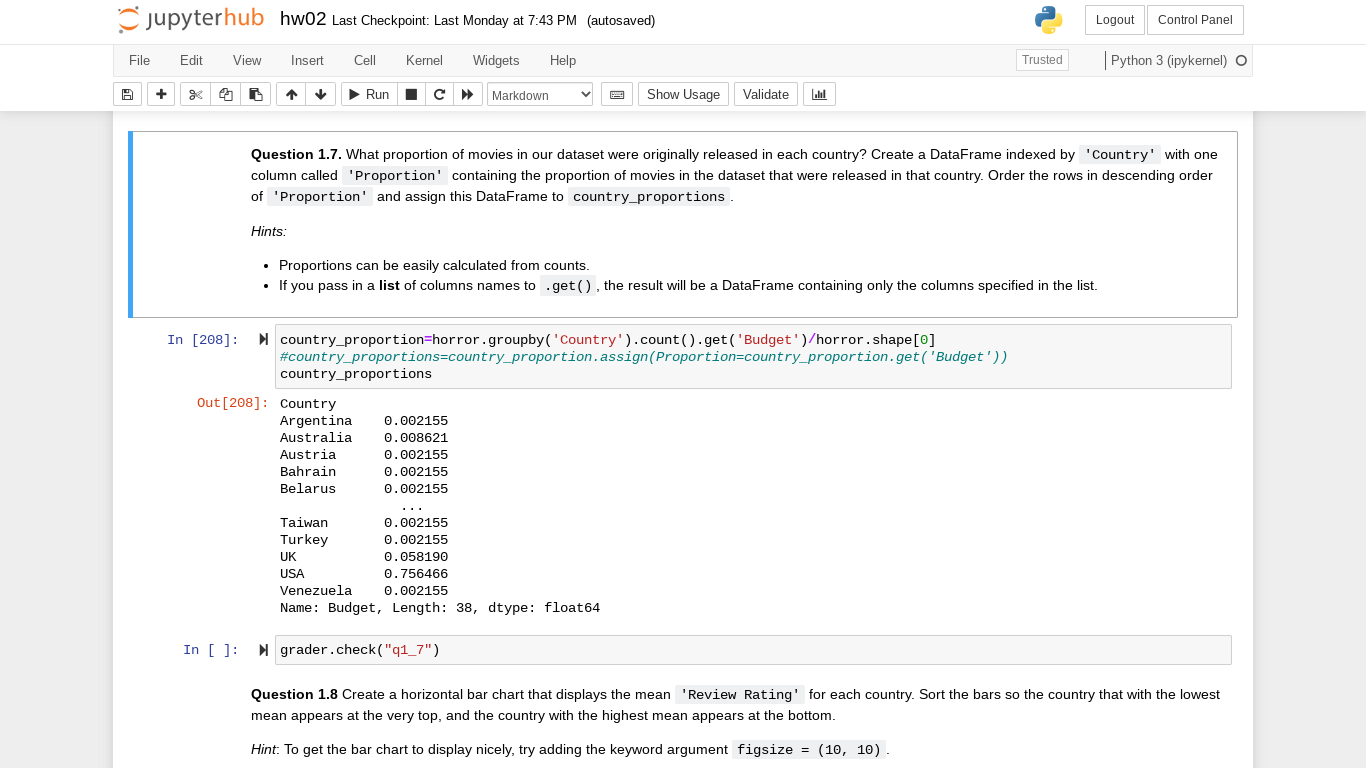Screen dimensions: 1366x768
Task: Open the Help menu
Action: click(x=563, y=60)
